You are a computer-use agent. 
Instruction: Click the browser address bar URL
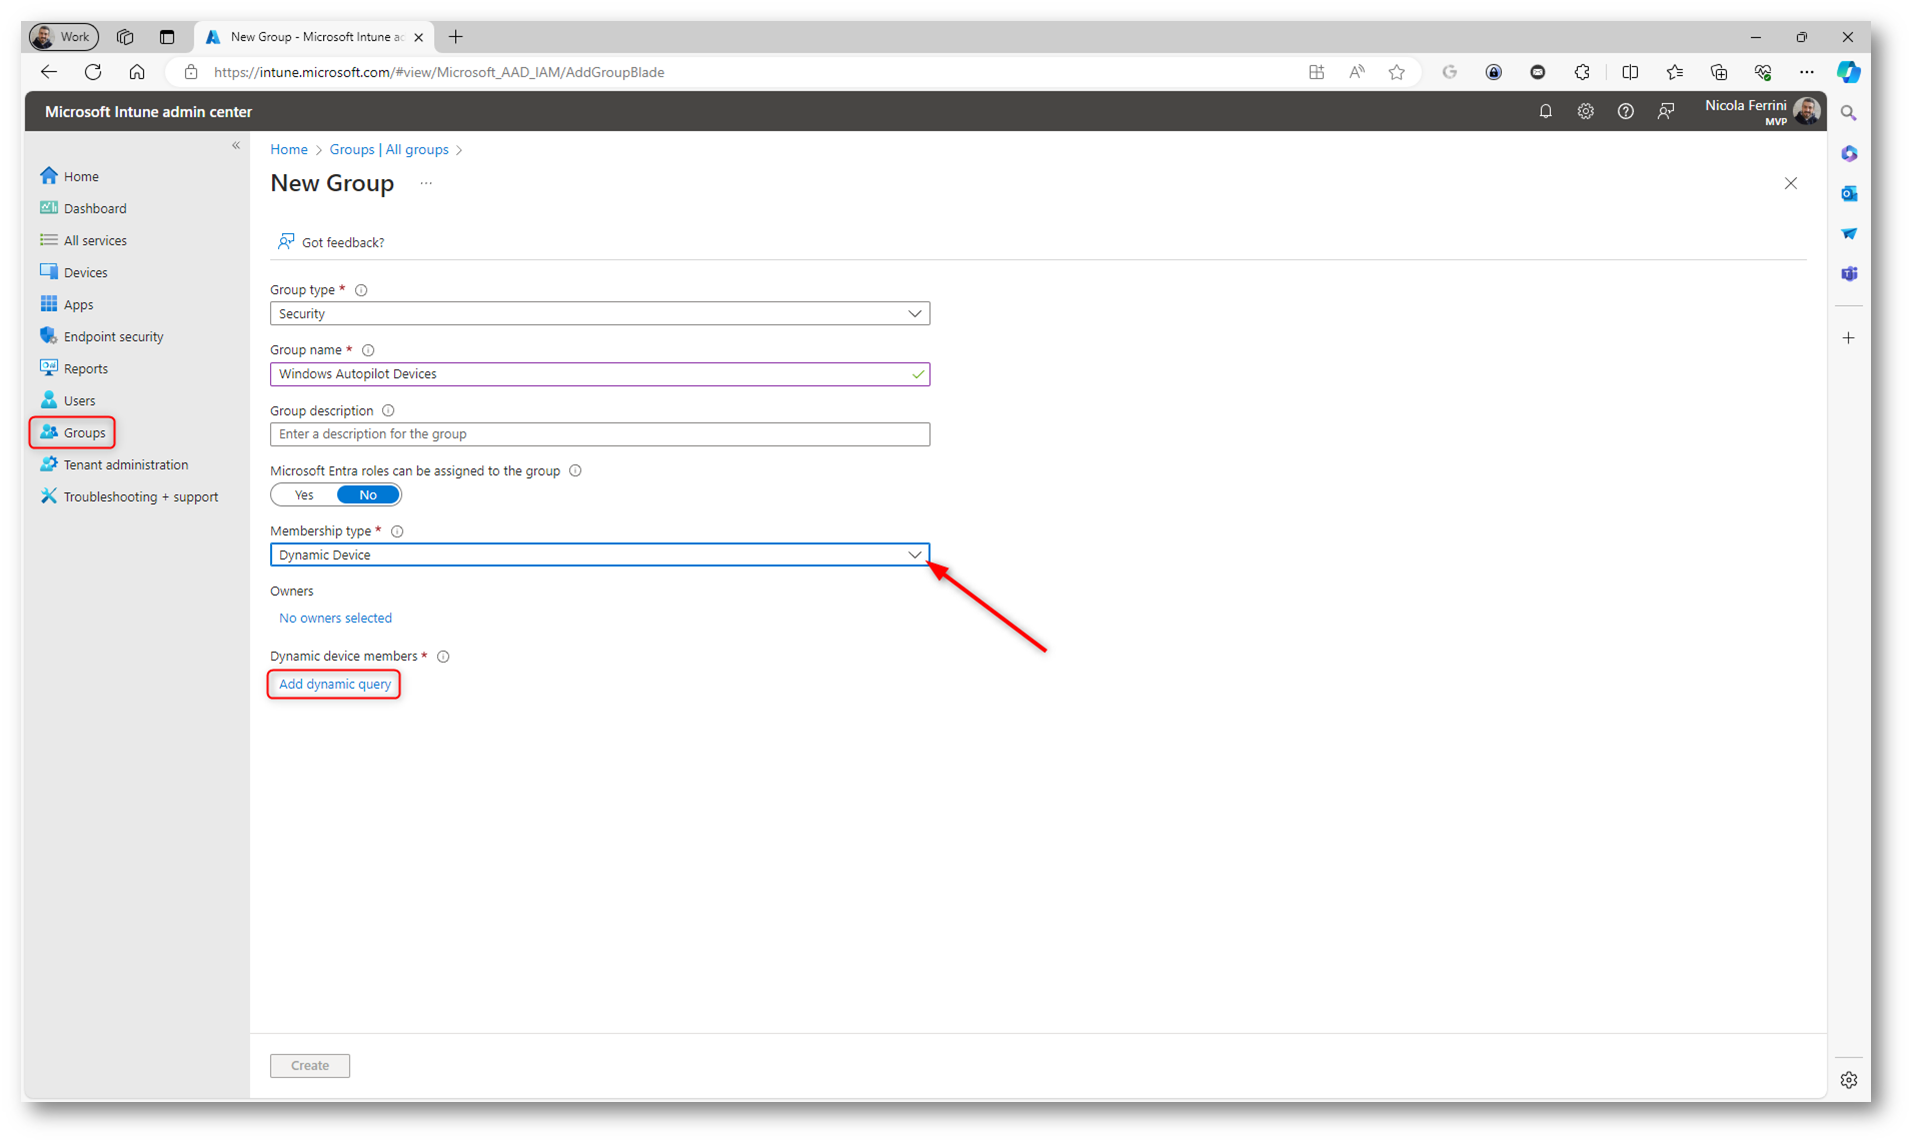coord(439,72)
